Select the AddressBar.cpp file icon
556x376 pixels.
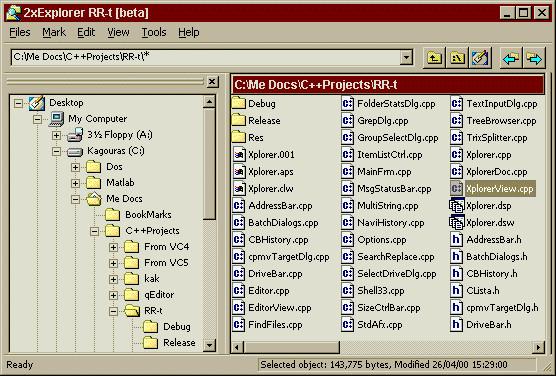239,205
